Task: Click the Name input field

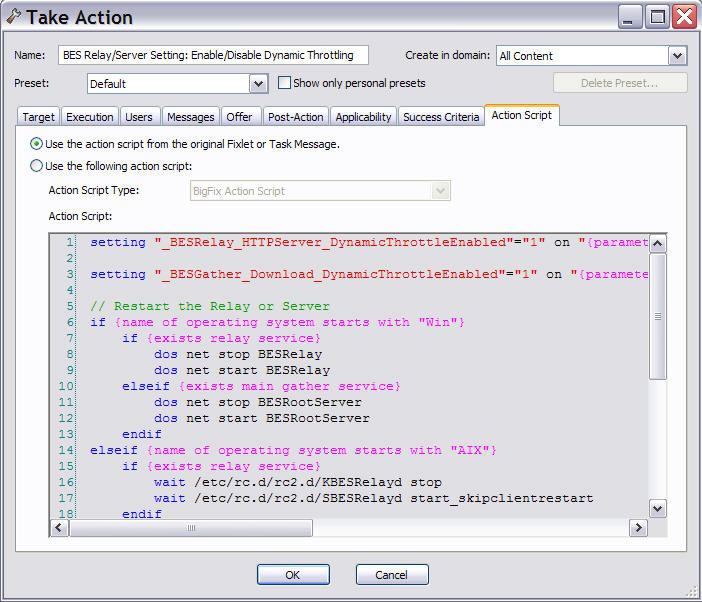Action: [213, 55]
